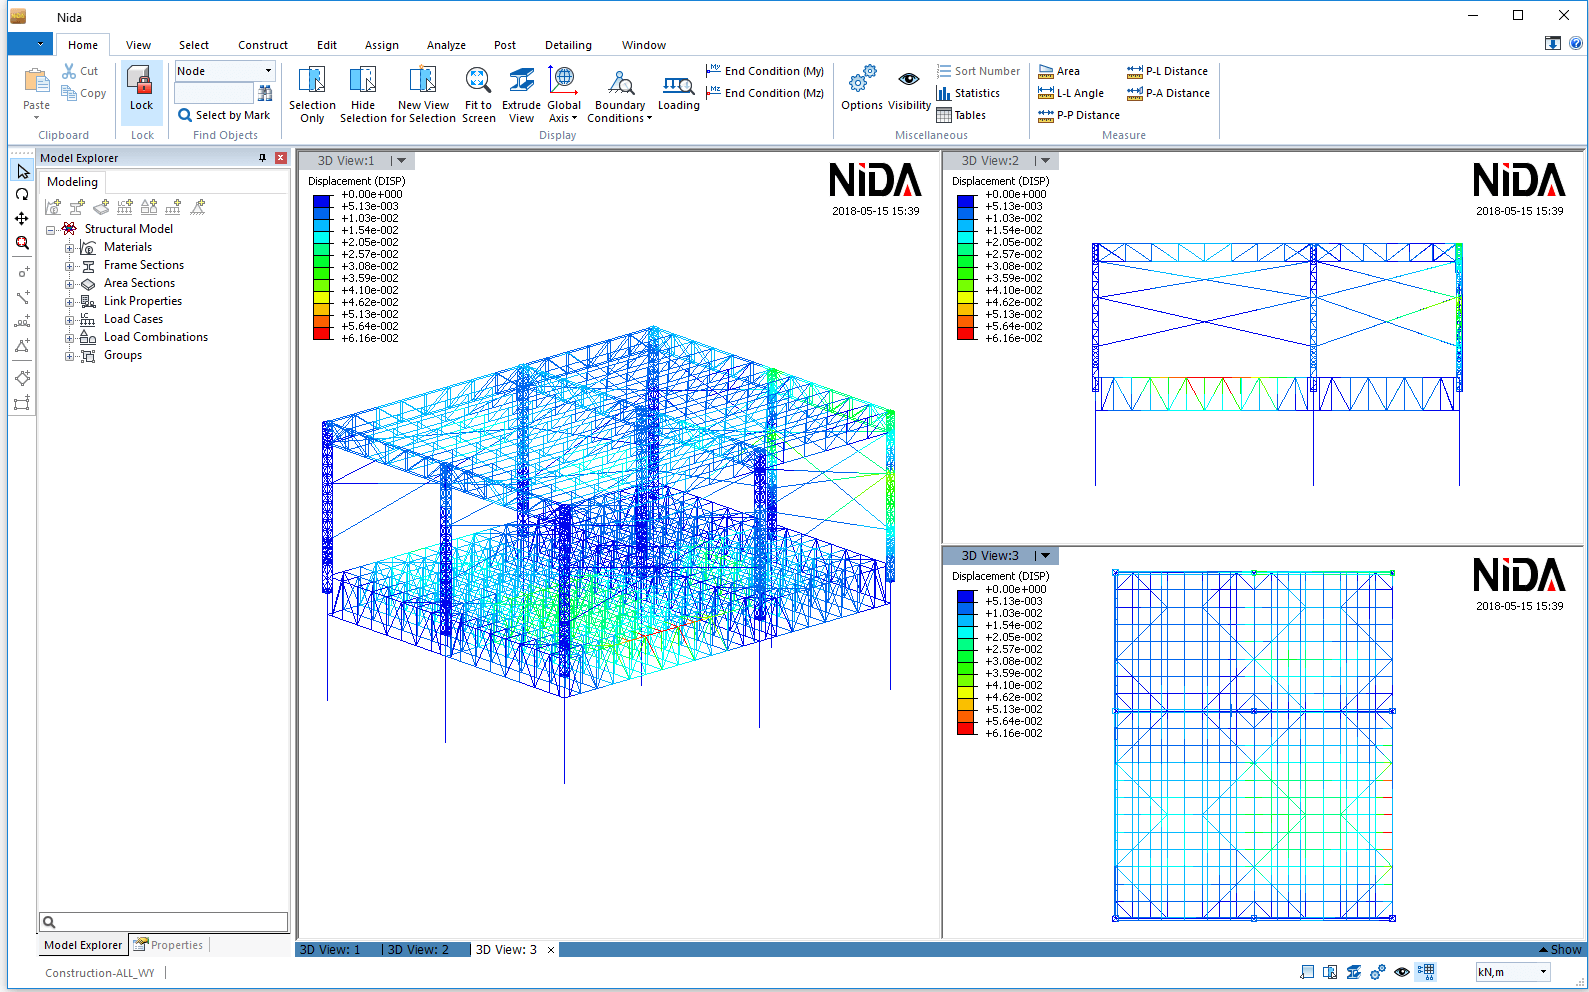Viewport: 1589px width, 992px height.
Task: Measure Area with the Area tool
Action: [x=1059, y=71]
